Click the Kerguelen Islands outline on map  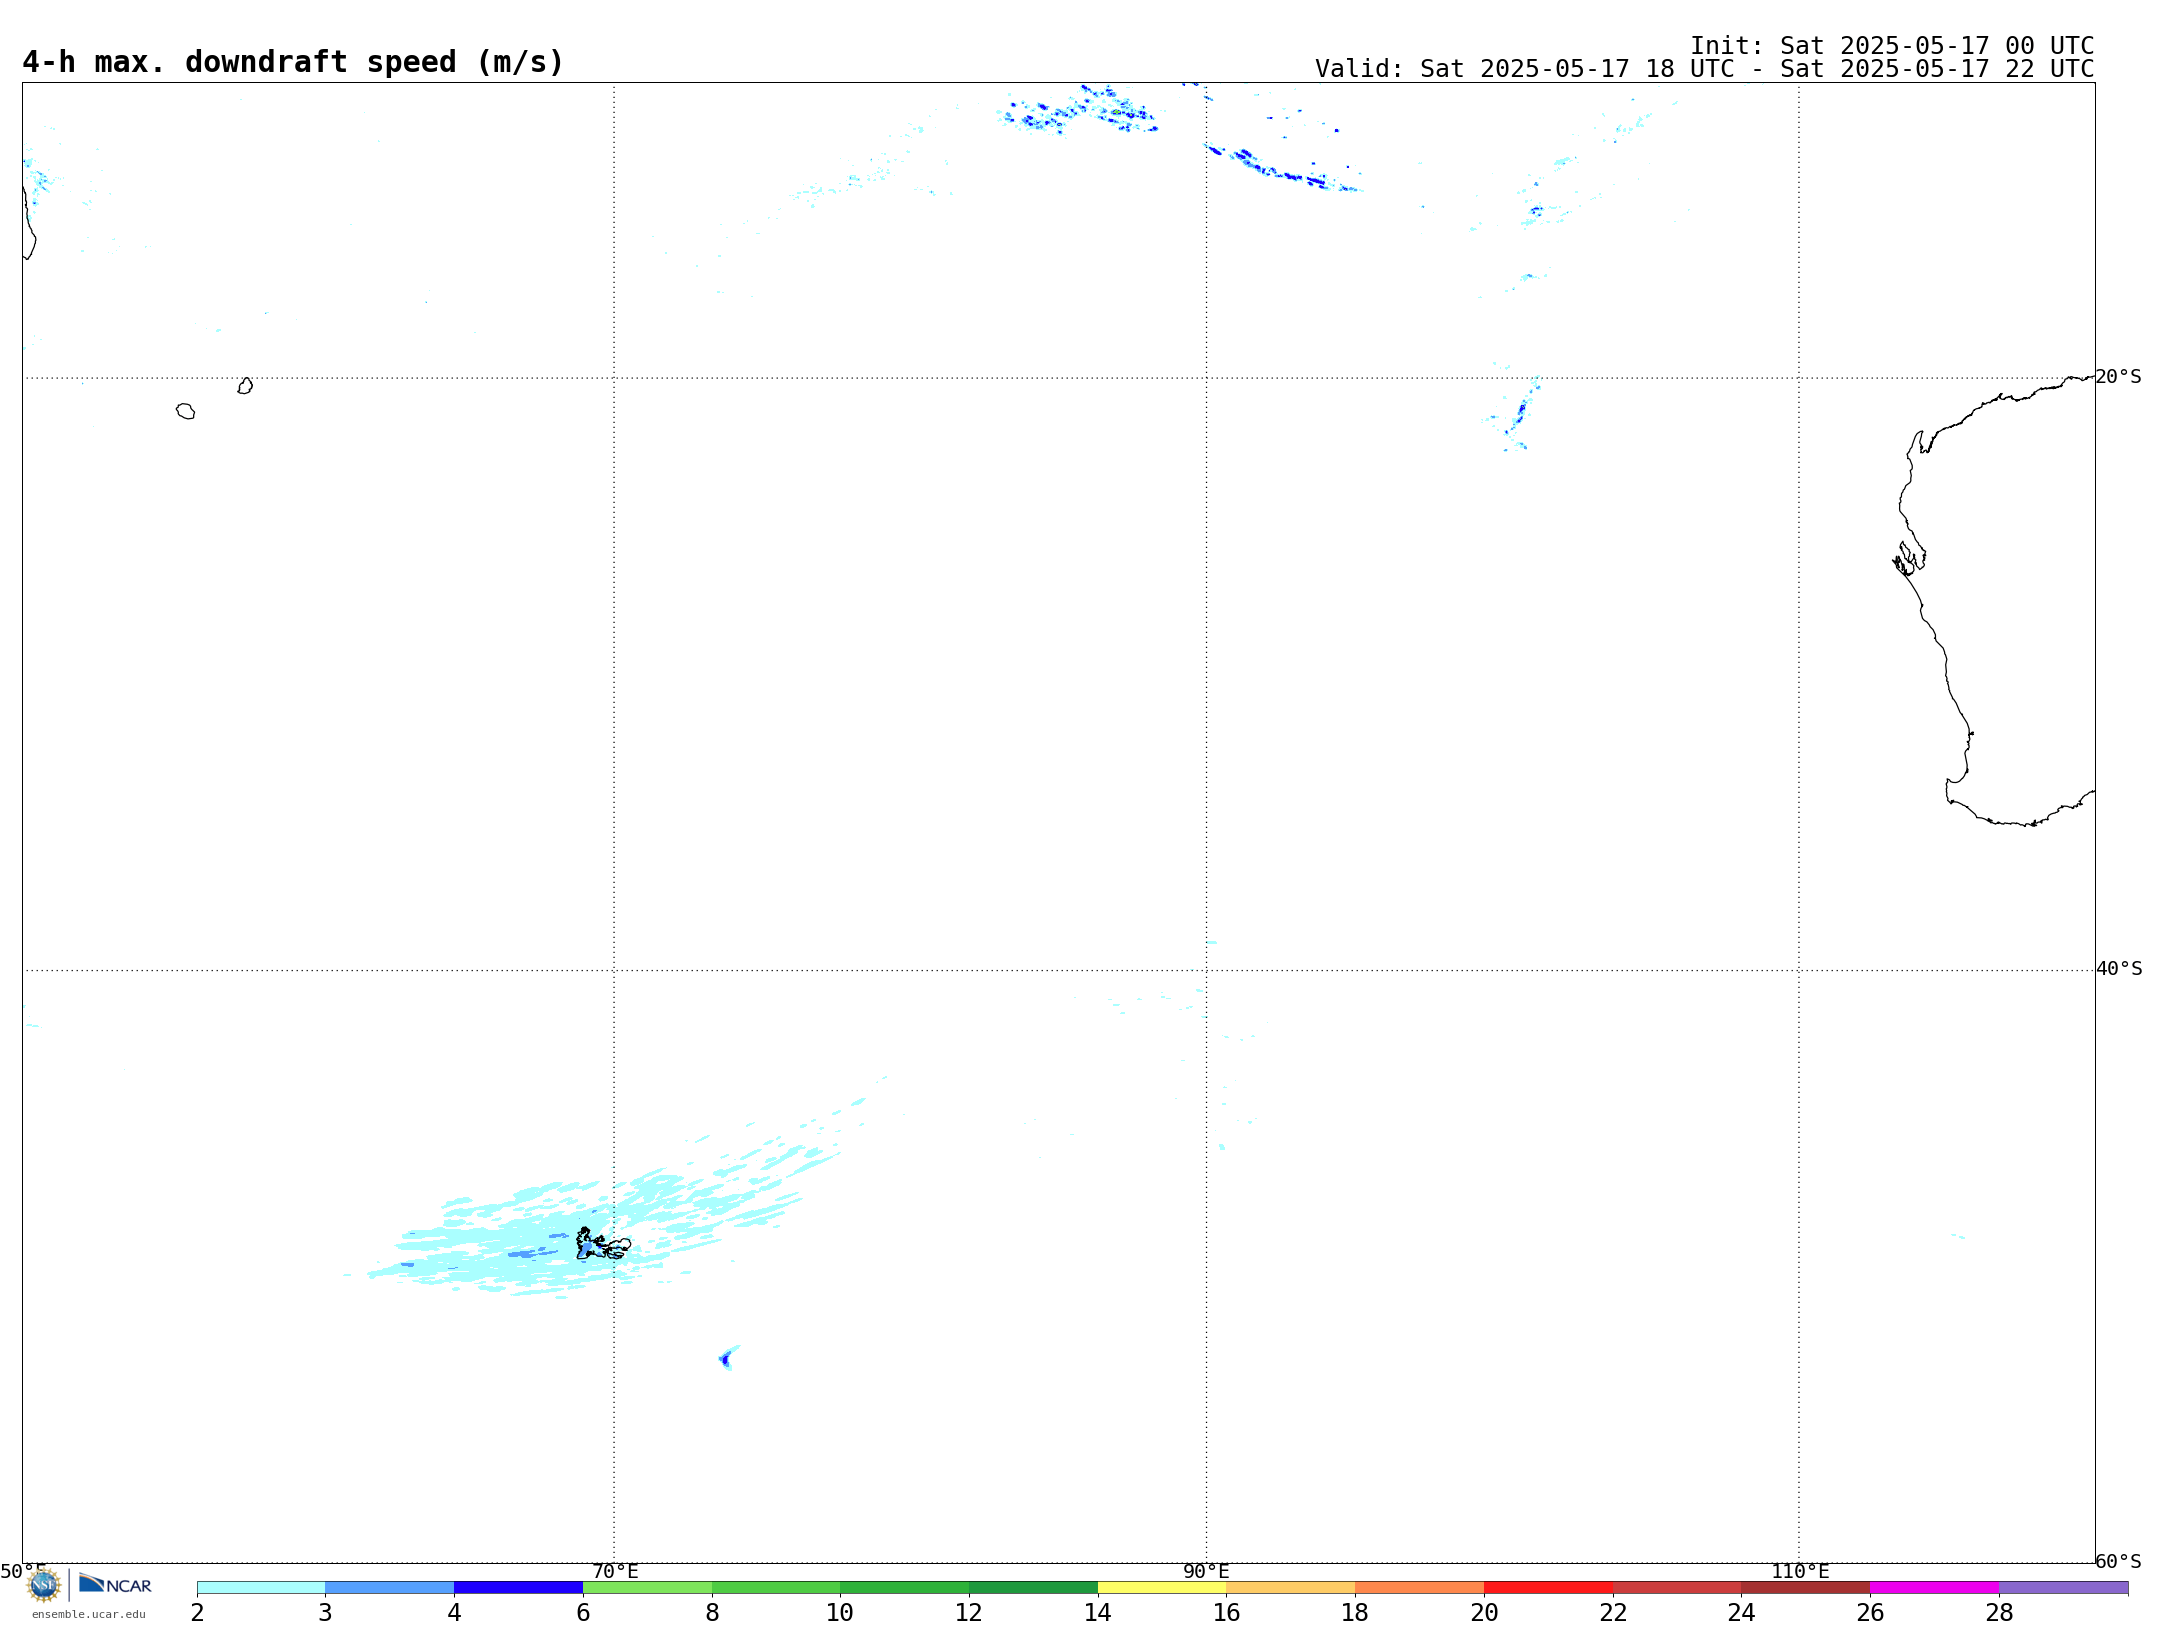[602, 1244]
